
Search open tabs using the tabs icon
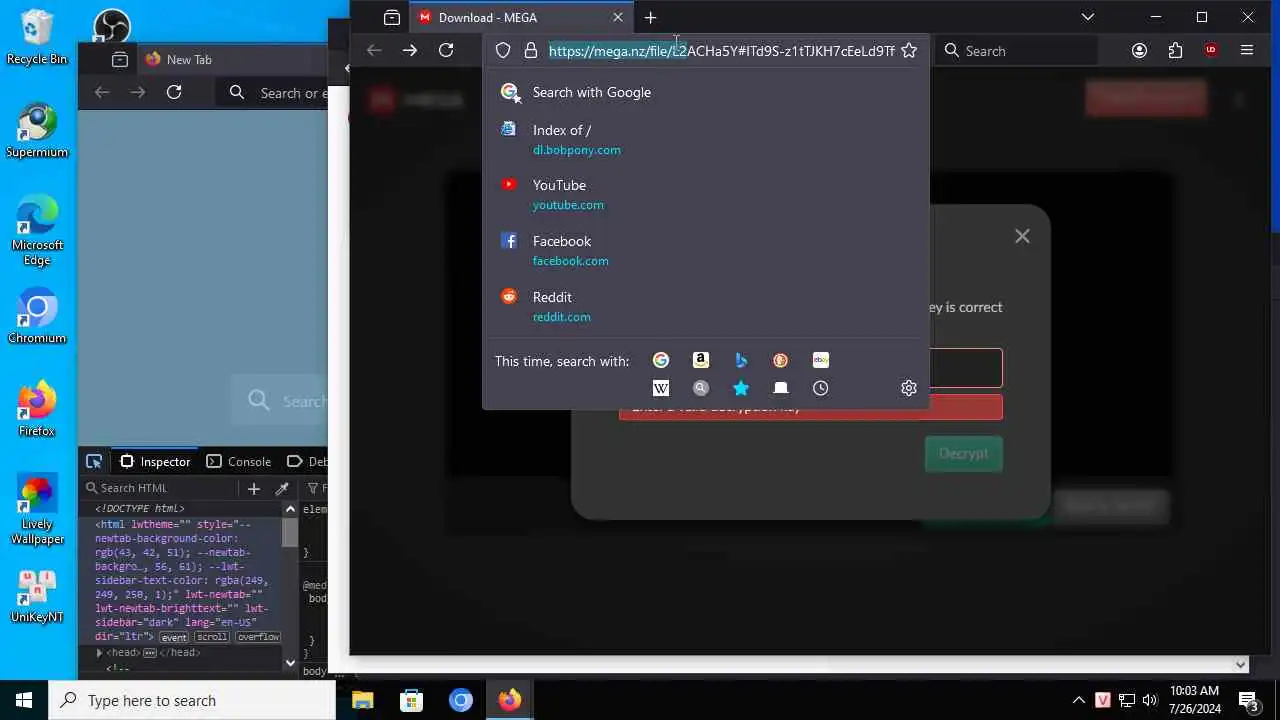click(781, 388)
